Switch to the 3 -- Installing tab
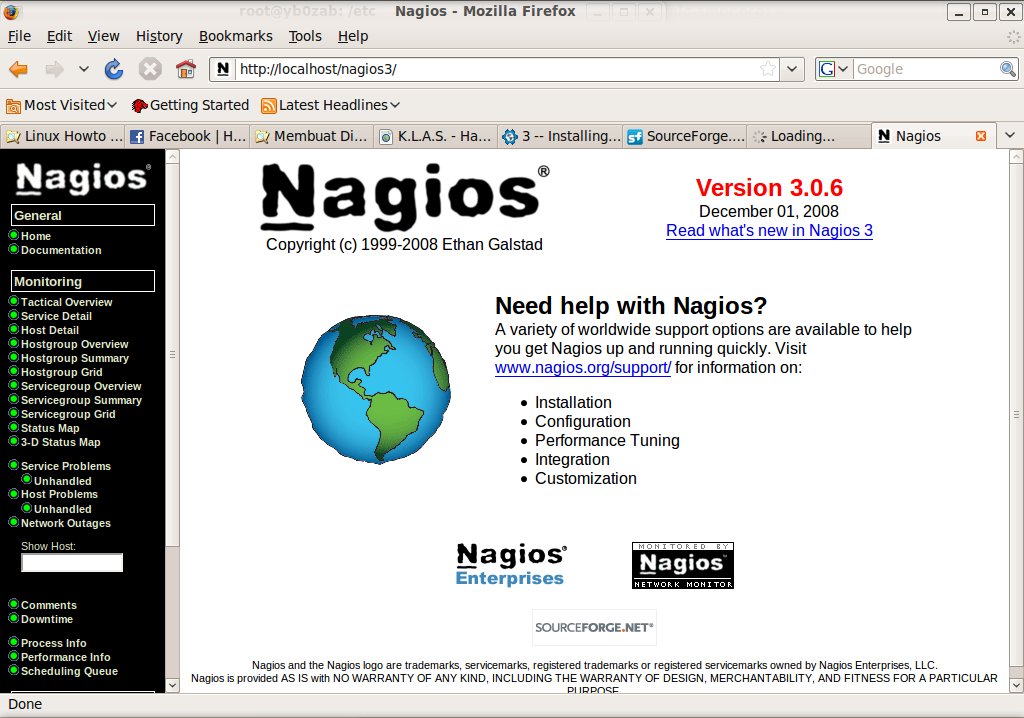Viewport: 1024px width, 718px height. click(560, 136)
